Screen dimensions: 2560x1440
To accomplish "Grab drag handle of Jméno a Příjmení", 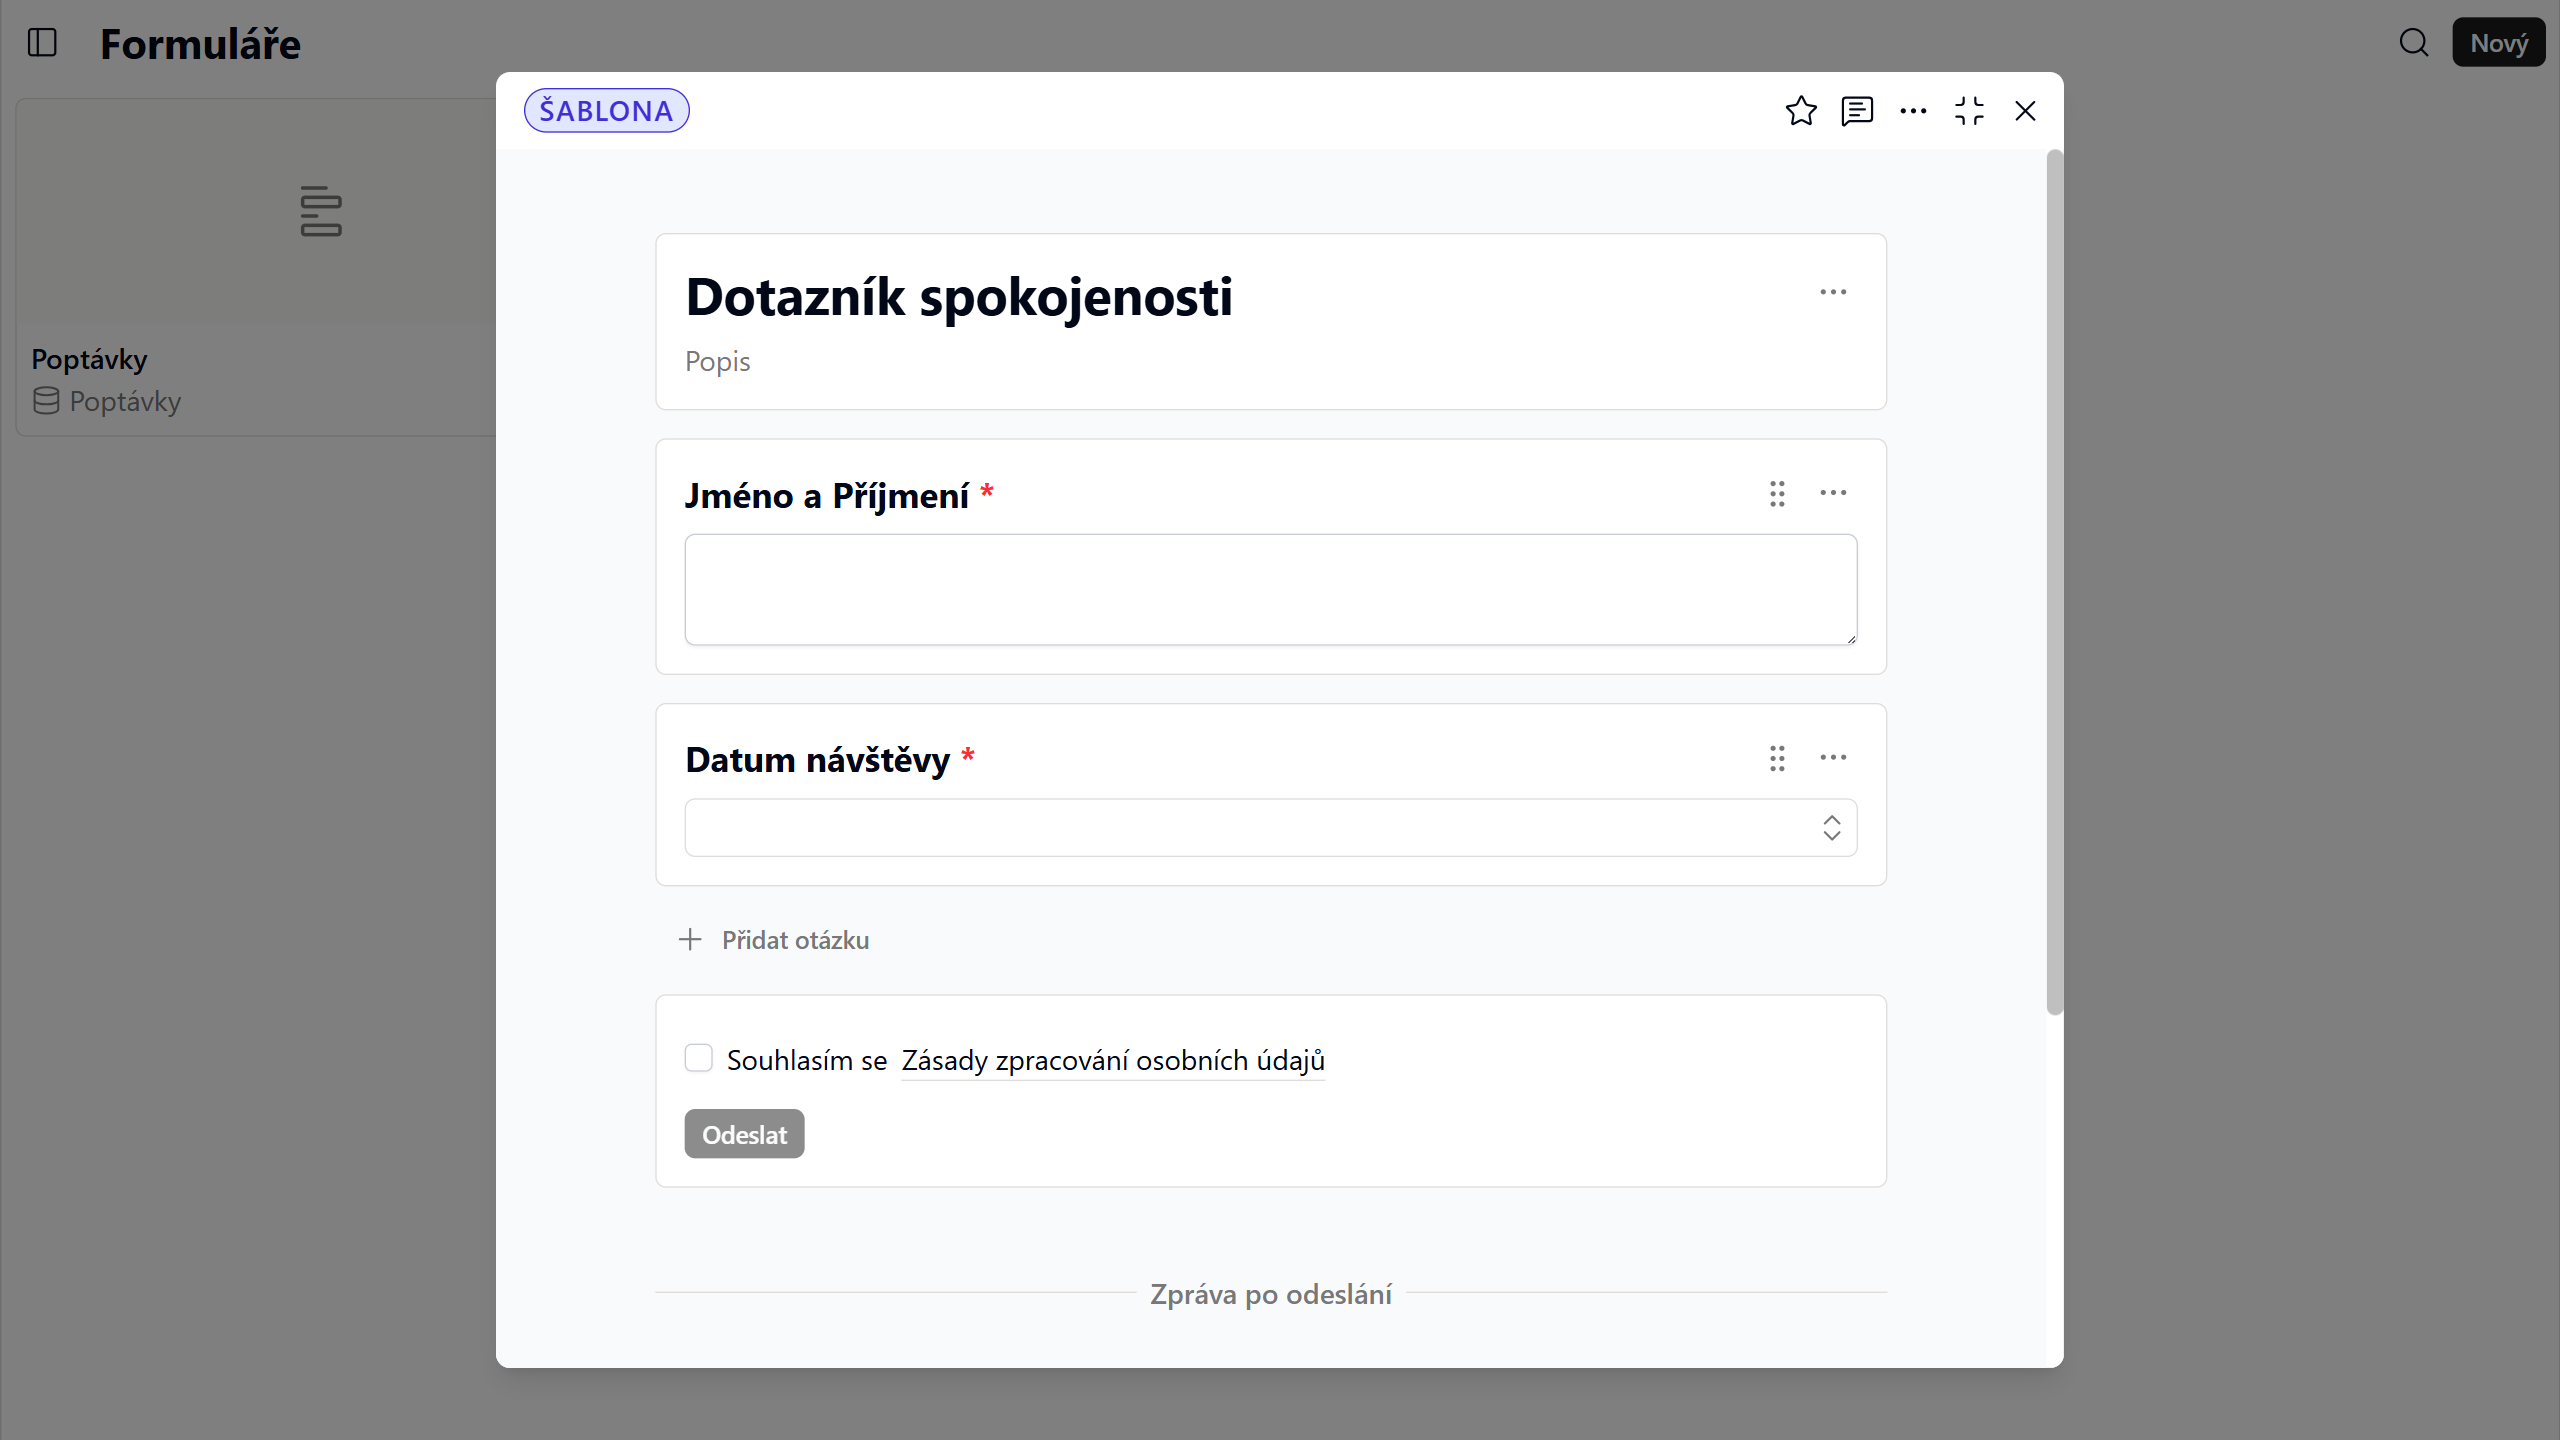I will [x=1777, y=493].
